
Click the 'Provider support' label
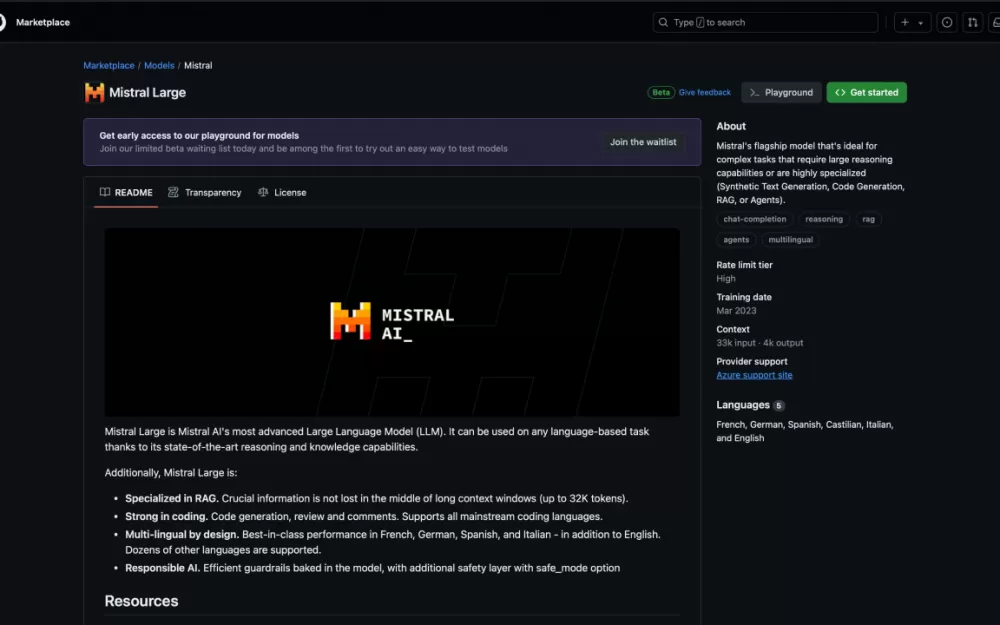752,362
